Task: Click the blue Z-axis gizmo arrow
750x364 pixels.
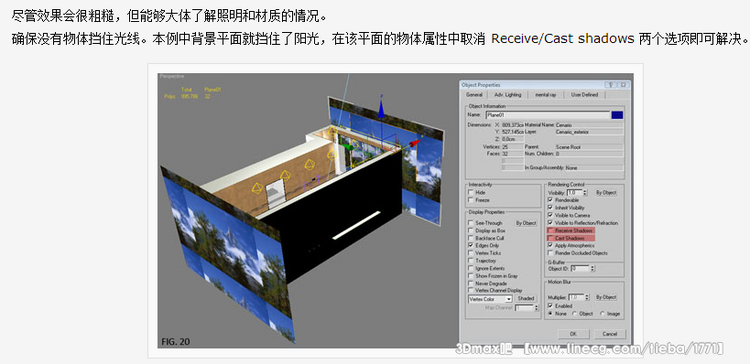Action: (x=381, y=109)
